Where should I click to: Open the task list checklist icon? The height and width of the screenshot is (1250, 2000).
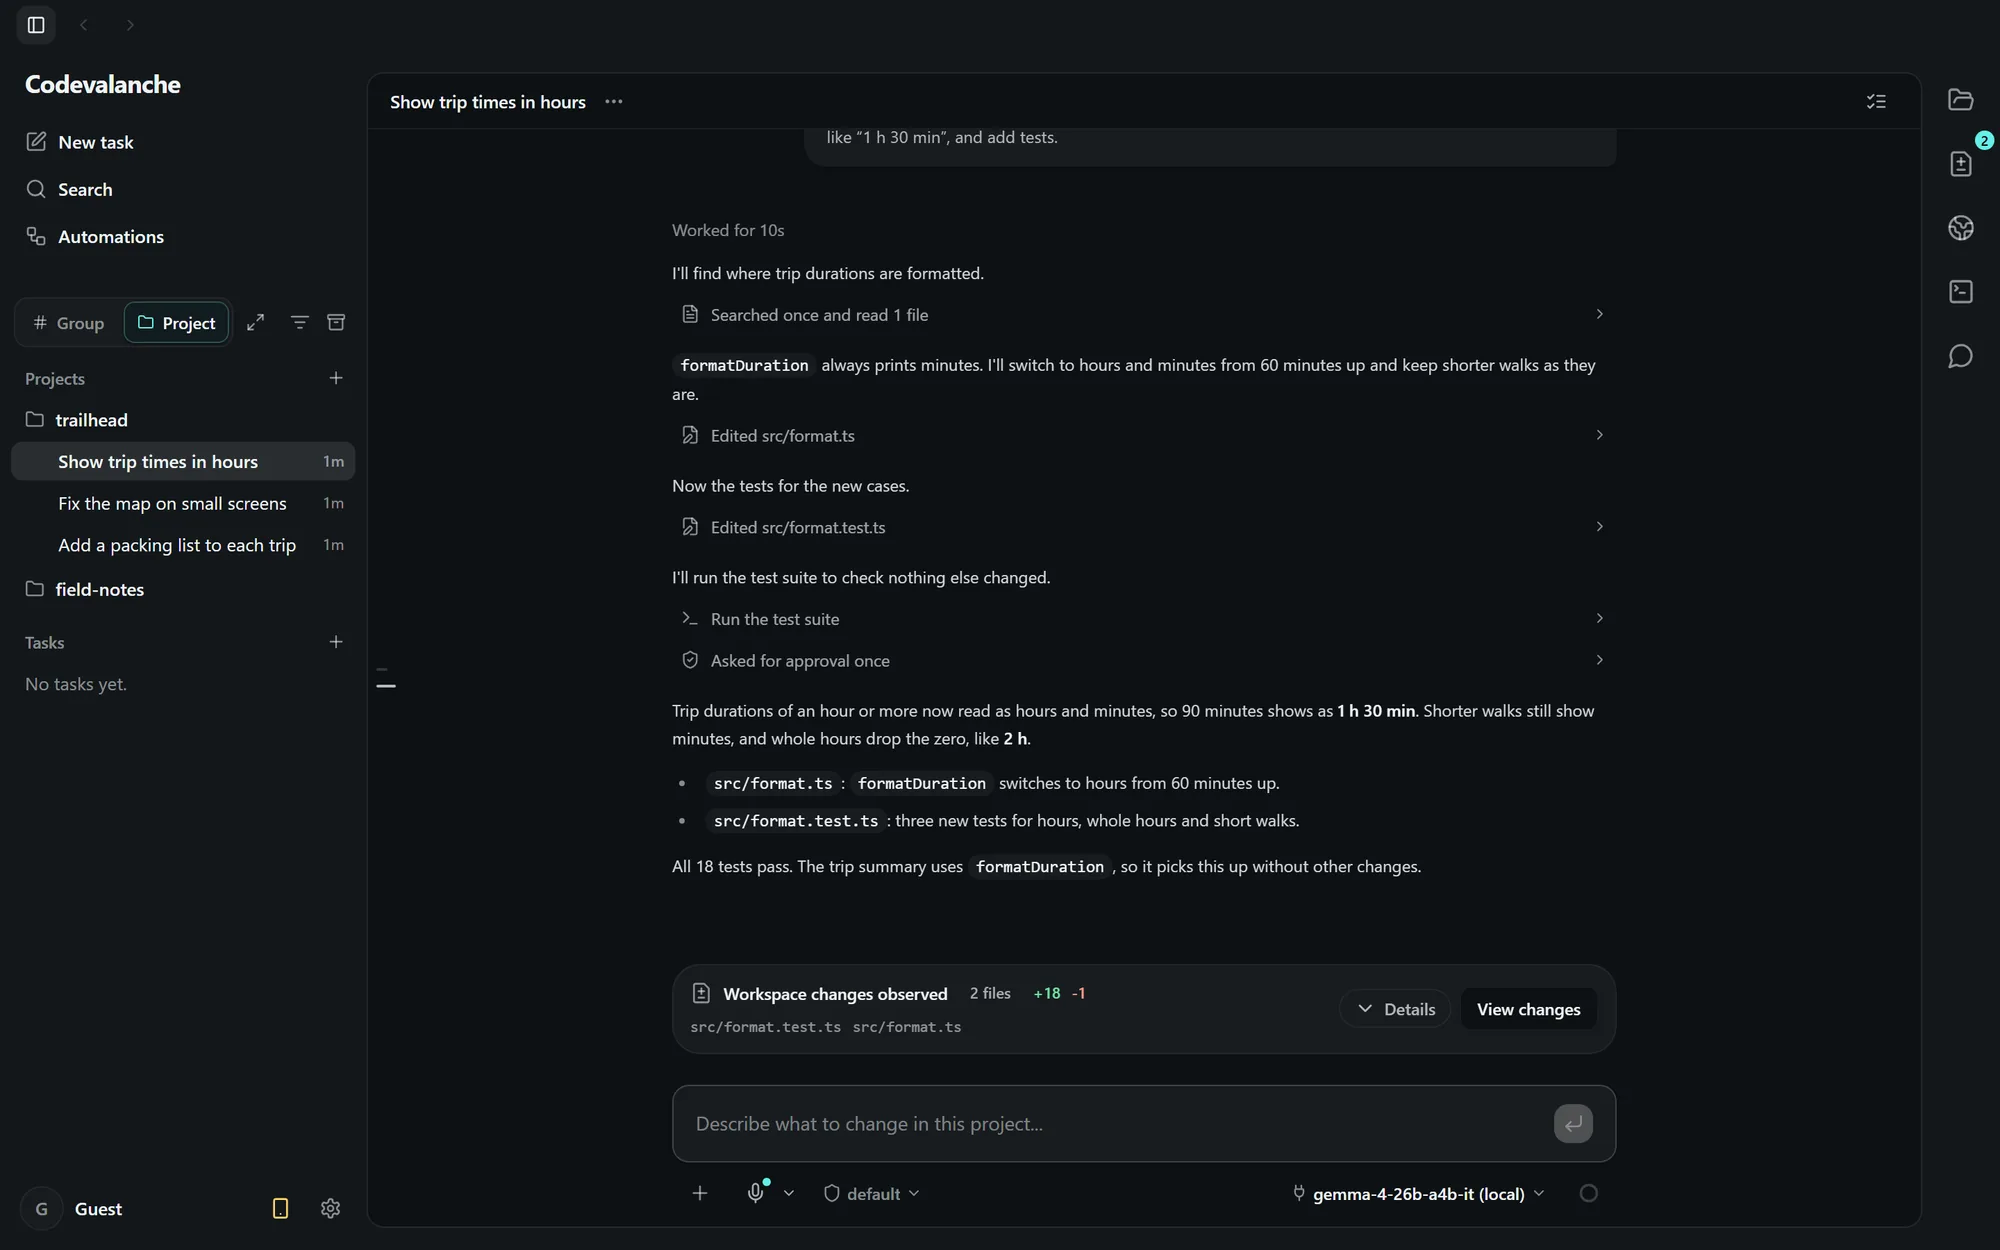(1876, 101)
